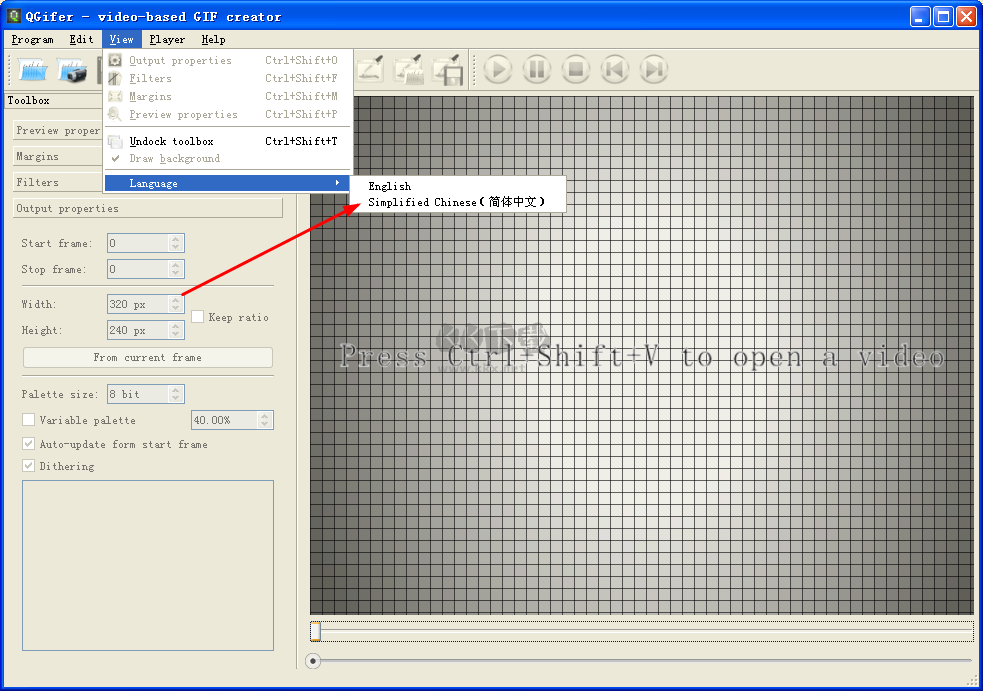Click the video timeline slider handle

pyautogui.click(x=315, y=631)
